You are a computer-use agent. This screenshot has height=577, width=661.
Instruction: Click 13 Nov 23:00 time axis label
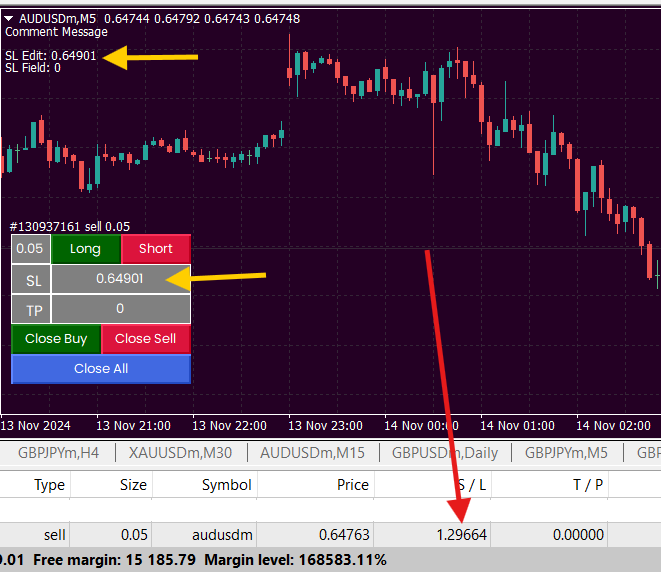tap(325, 426)
